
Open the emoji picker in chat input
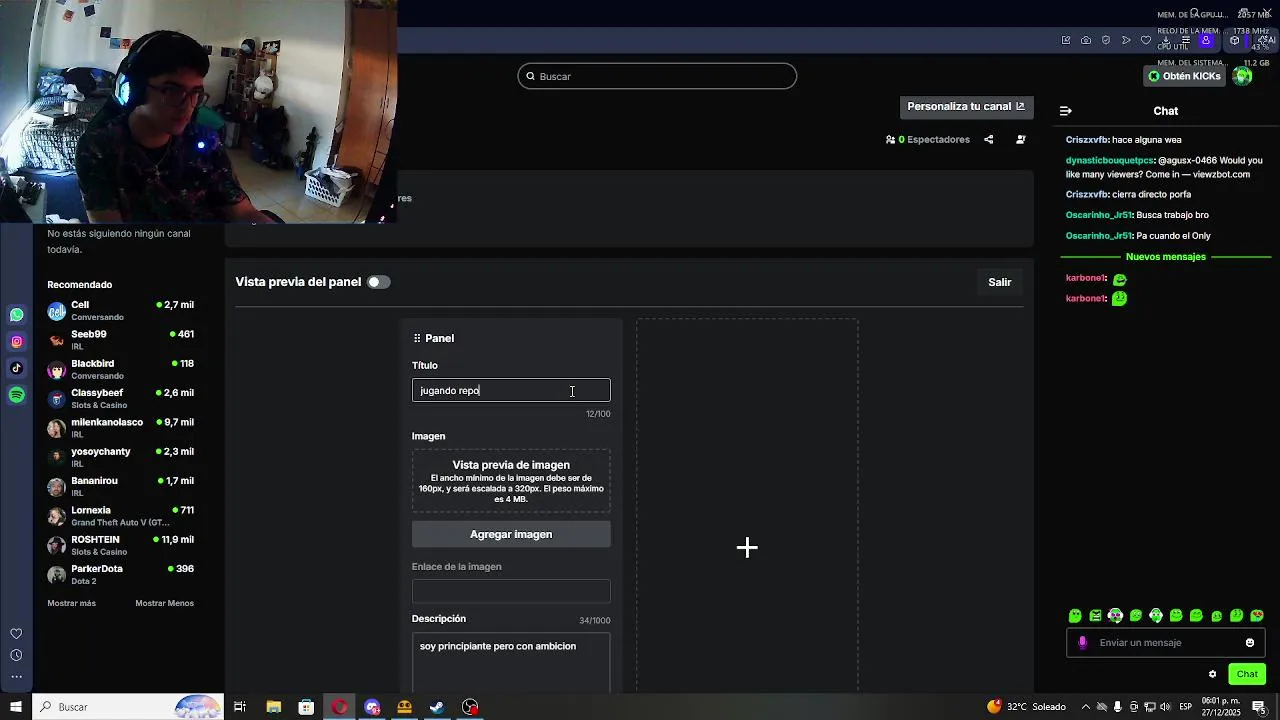1250,643
